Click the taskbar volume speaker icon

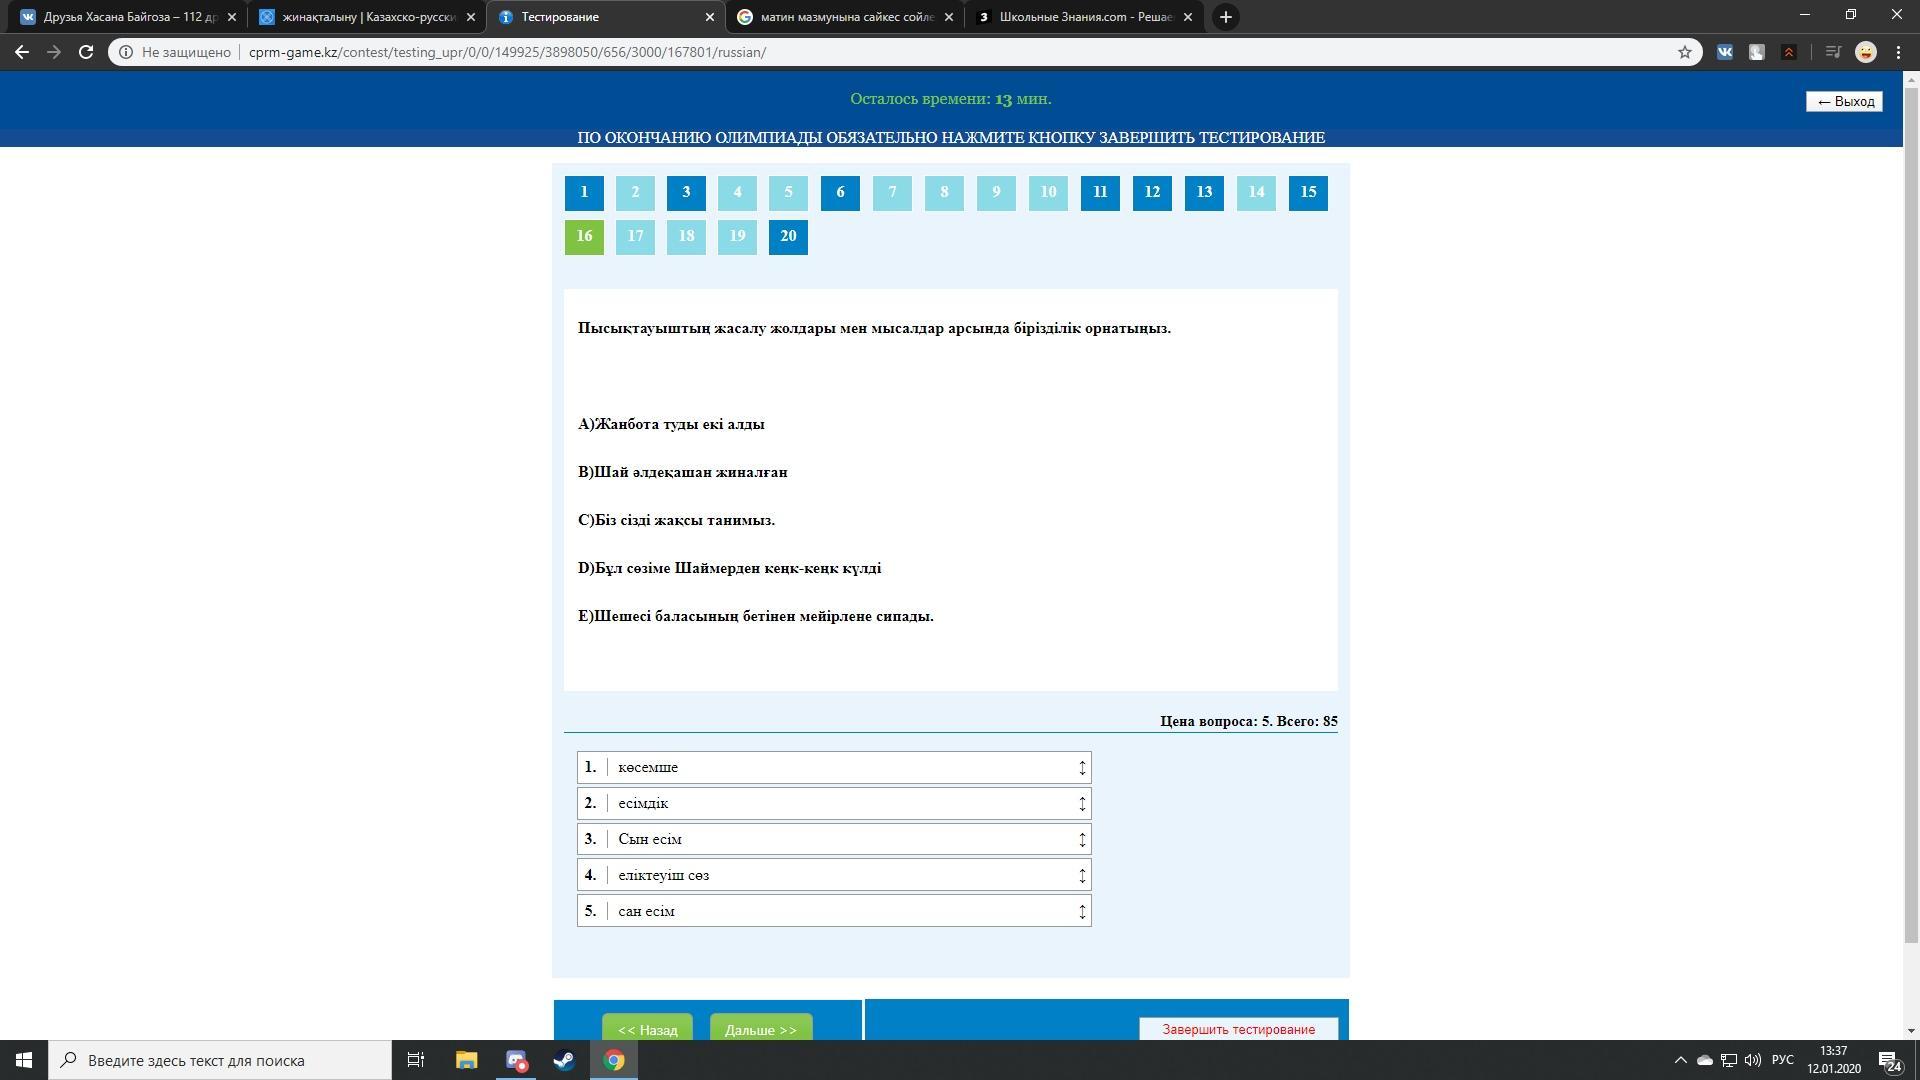coord(1752,1060)
